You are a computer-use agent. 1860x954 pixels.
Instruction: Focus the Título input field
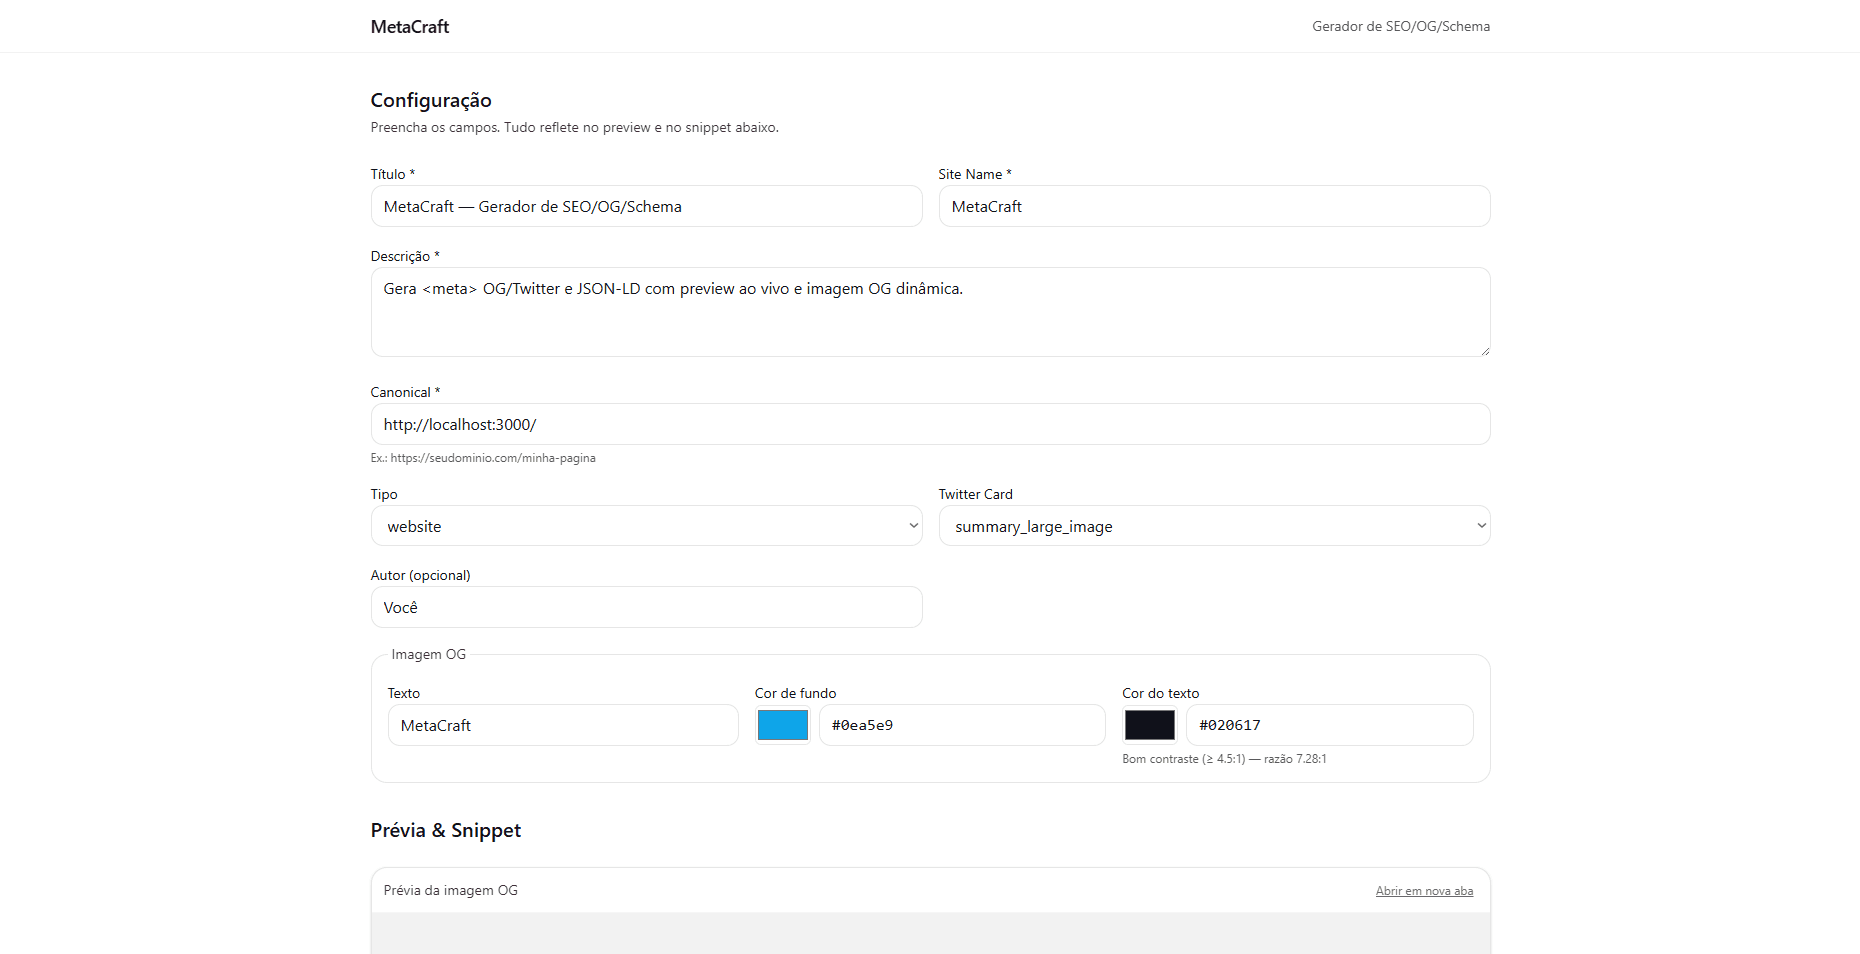[x=646, y=206]
